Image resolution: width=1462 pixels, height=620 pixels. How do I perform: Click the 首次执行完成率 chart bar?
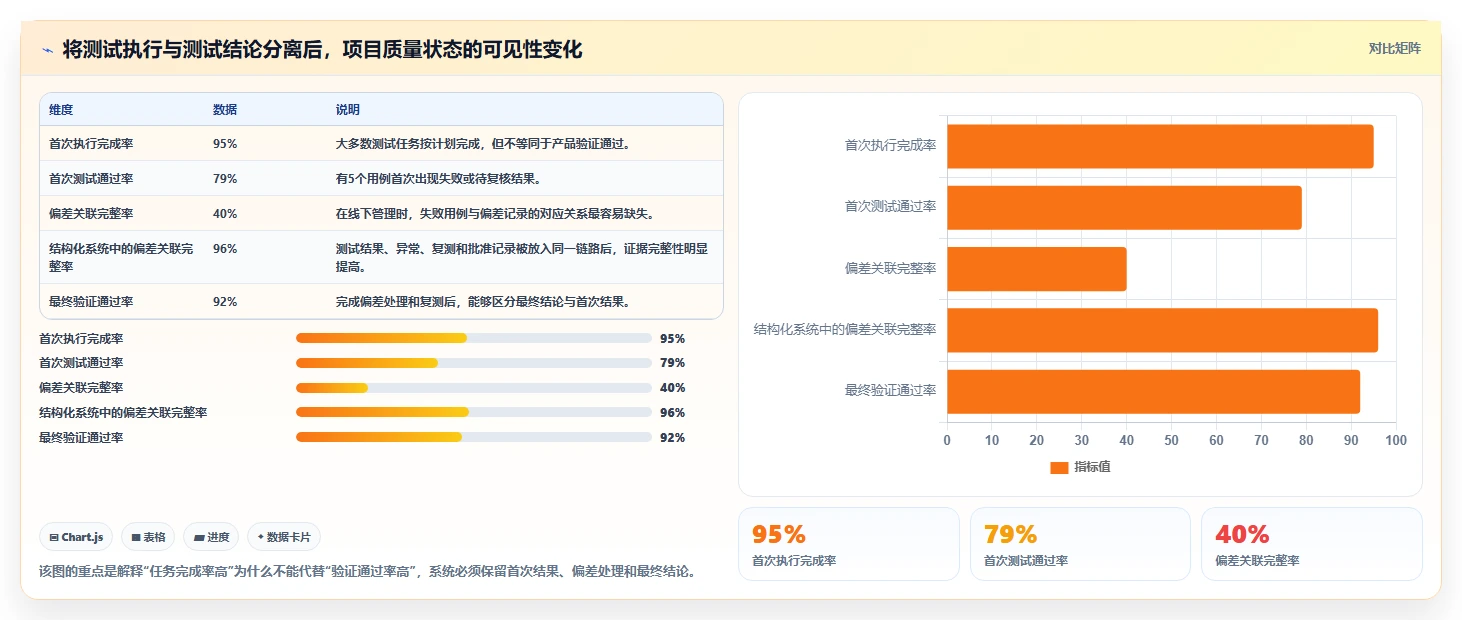(1160, 146)
